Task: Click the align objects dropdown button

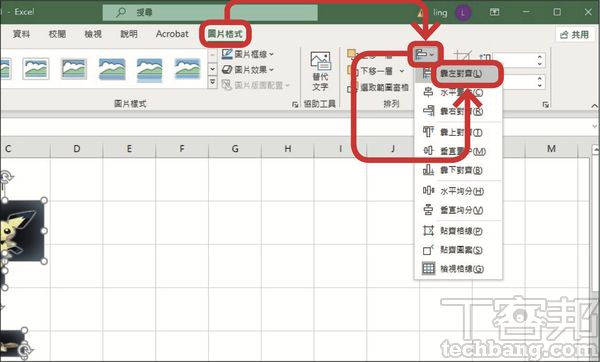Action: (425, 55)
